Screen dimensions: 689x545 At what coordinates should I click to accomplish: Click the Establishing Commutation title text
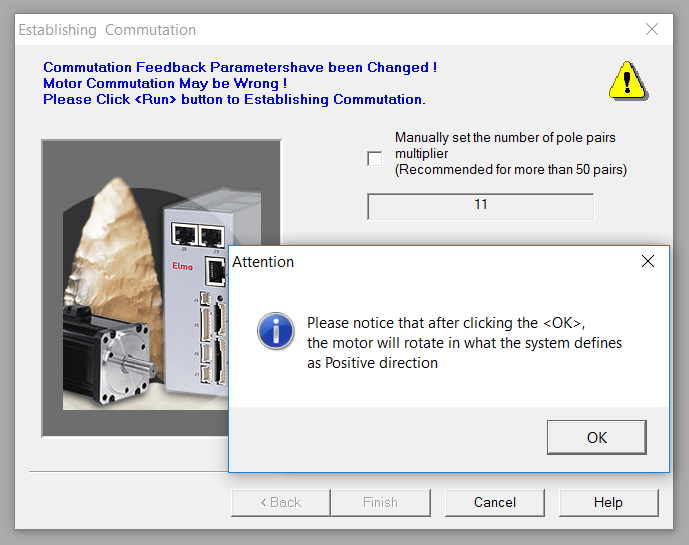(107, 30)
